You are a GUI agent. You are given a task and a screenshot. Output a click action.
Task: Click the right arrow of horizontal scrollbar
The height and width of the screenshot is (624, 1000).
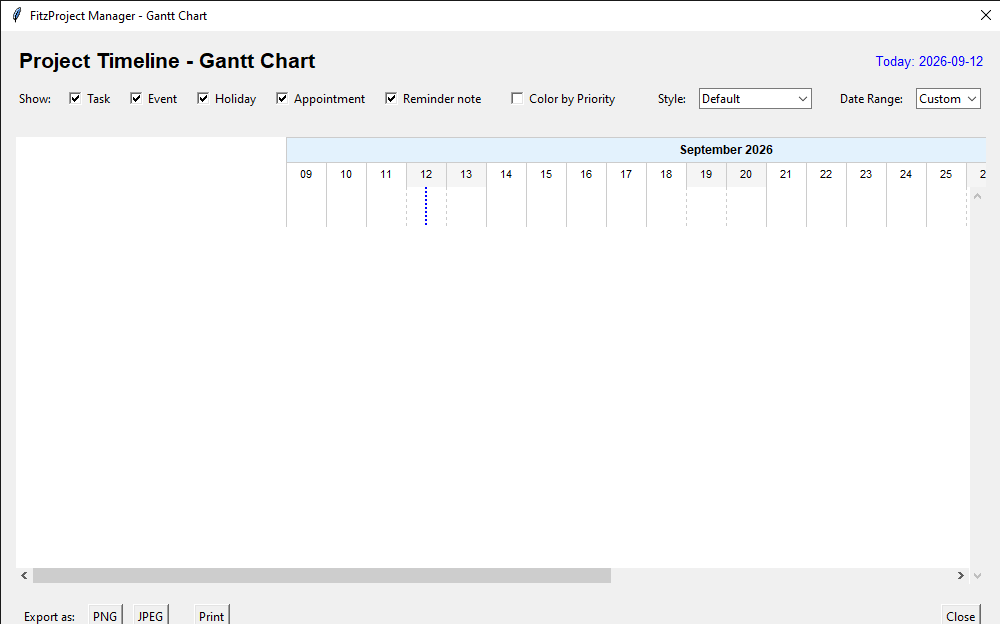tap(960, 576)
